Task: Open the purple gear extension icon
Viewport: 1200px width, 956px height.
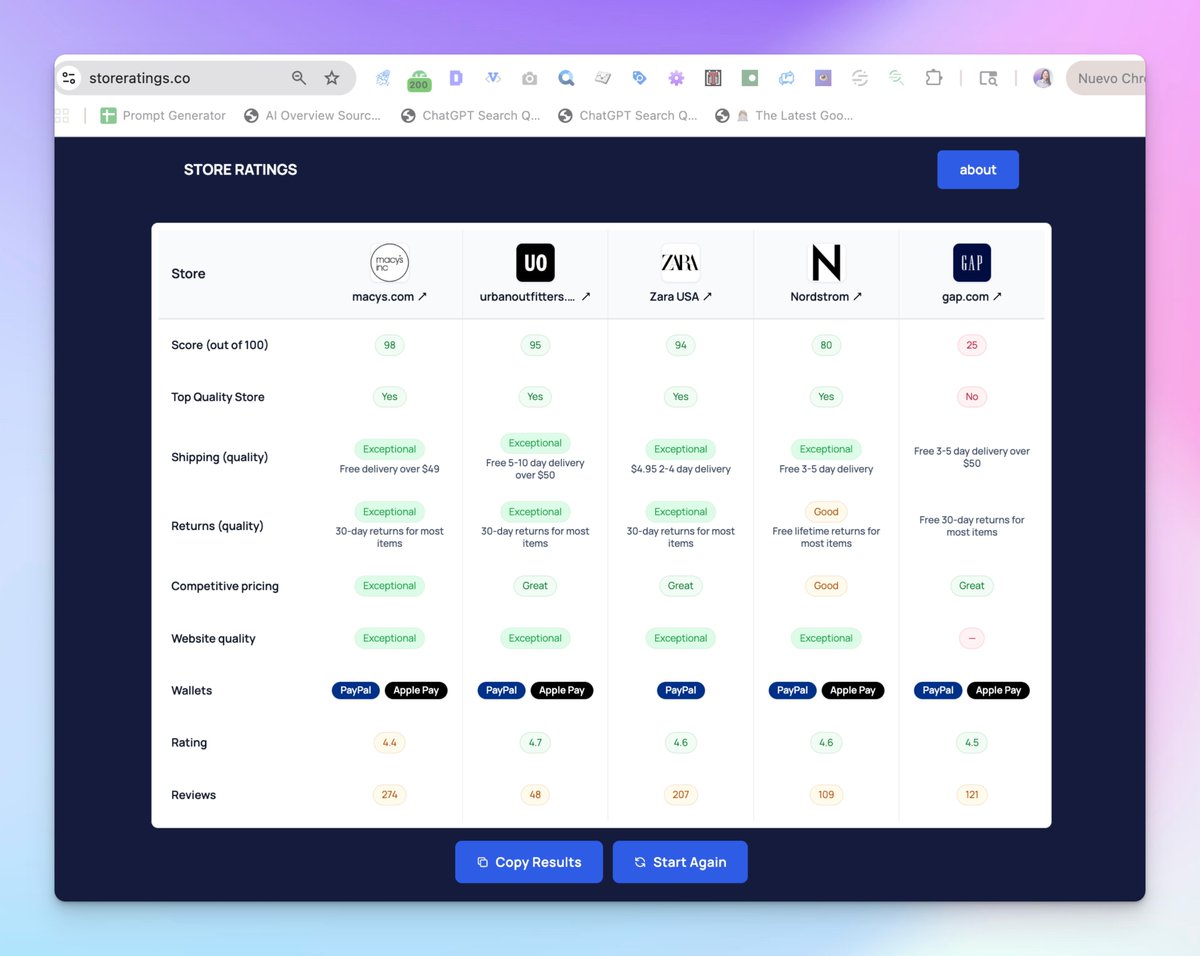Action: (x=676, y=78)
